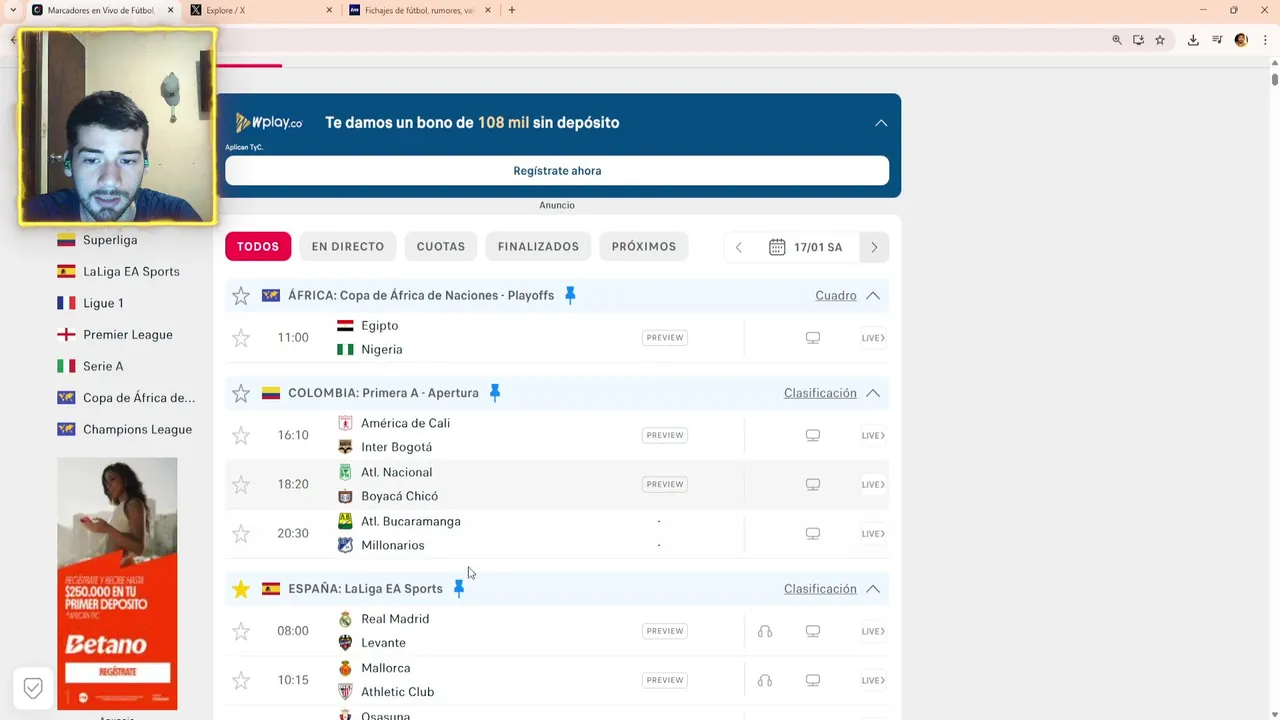
Task: Open audio headphones icon for Real Madrid match
Action: pyautogui.click(x=765, y=631)
